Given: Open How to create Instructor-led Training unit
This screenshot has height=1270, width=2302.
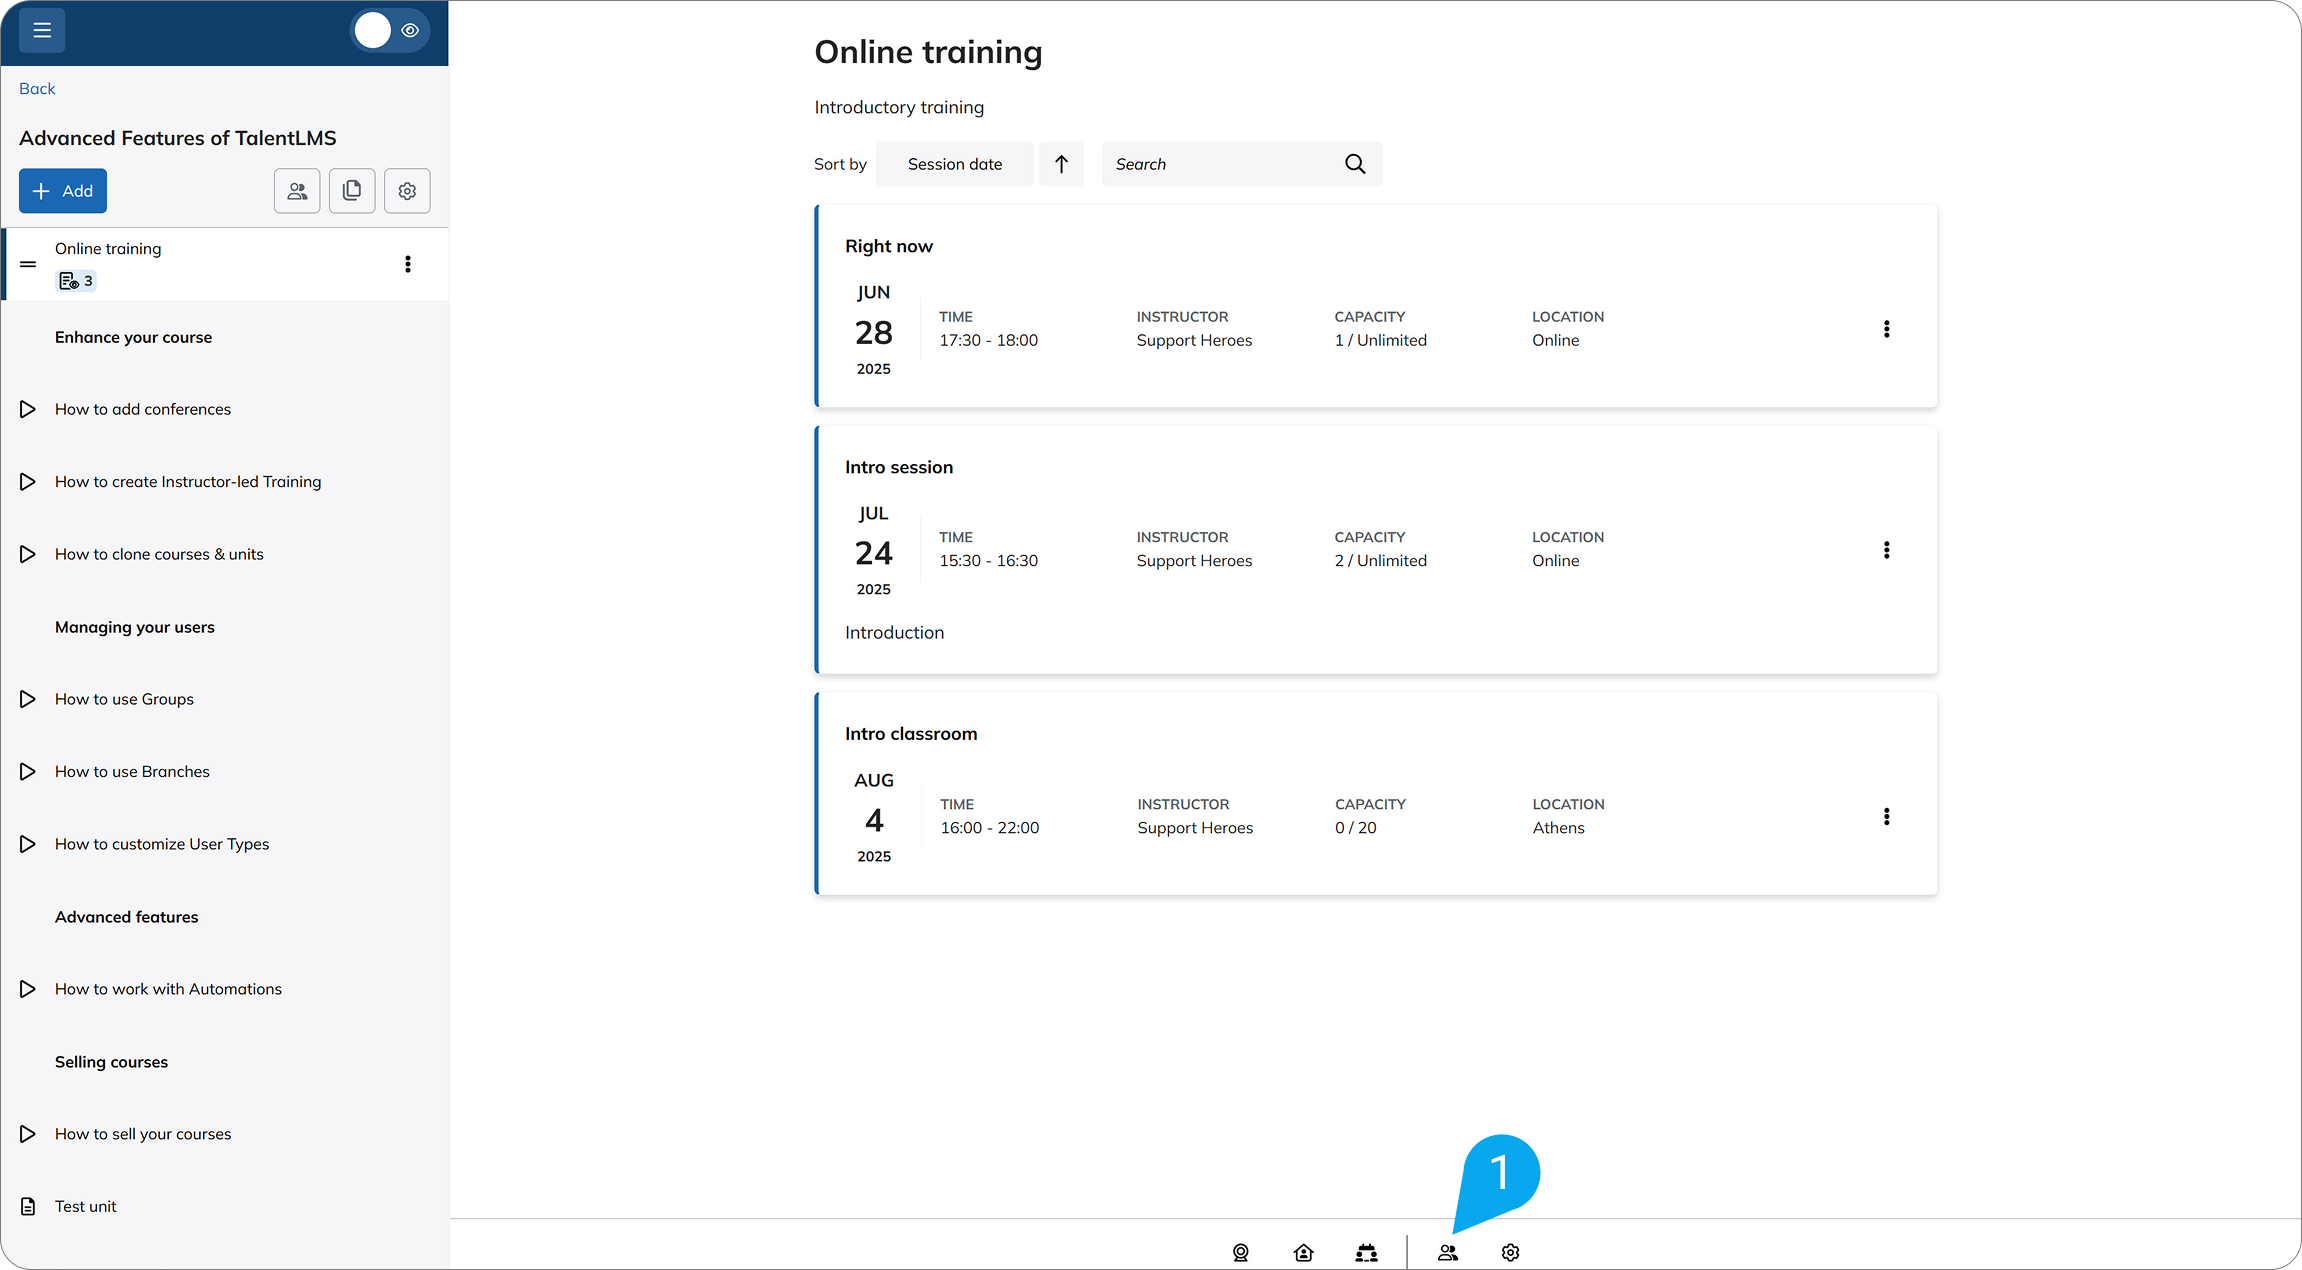Looking at the screenshot, I should [x=188, y=482].
